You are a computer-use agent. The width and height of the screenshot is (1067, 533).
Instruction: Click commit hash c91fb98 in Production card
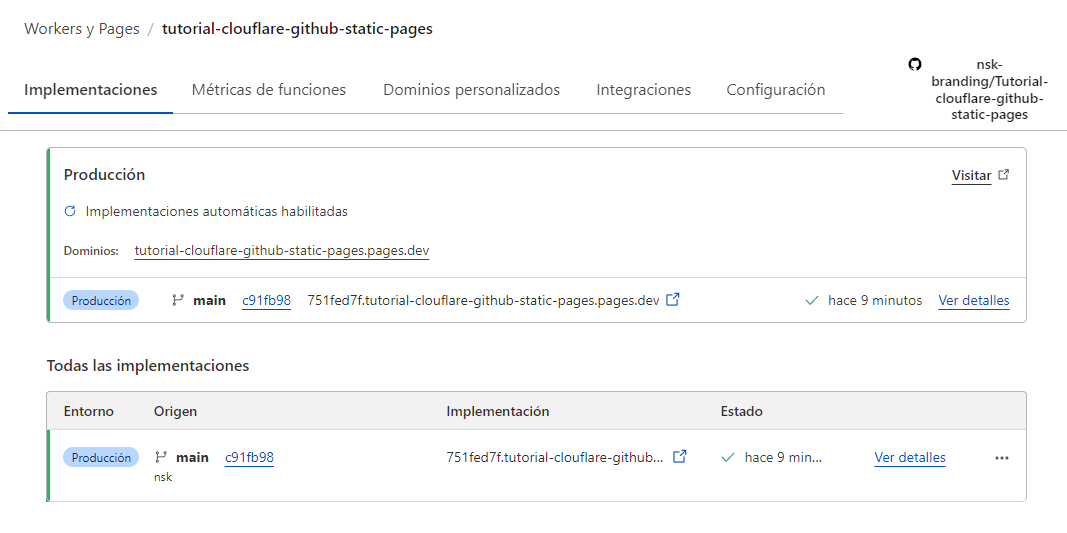[266, 300]
